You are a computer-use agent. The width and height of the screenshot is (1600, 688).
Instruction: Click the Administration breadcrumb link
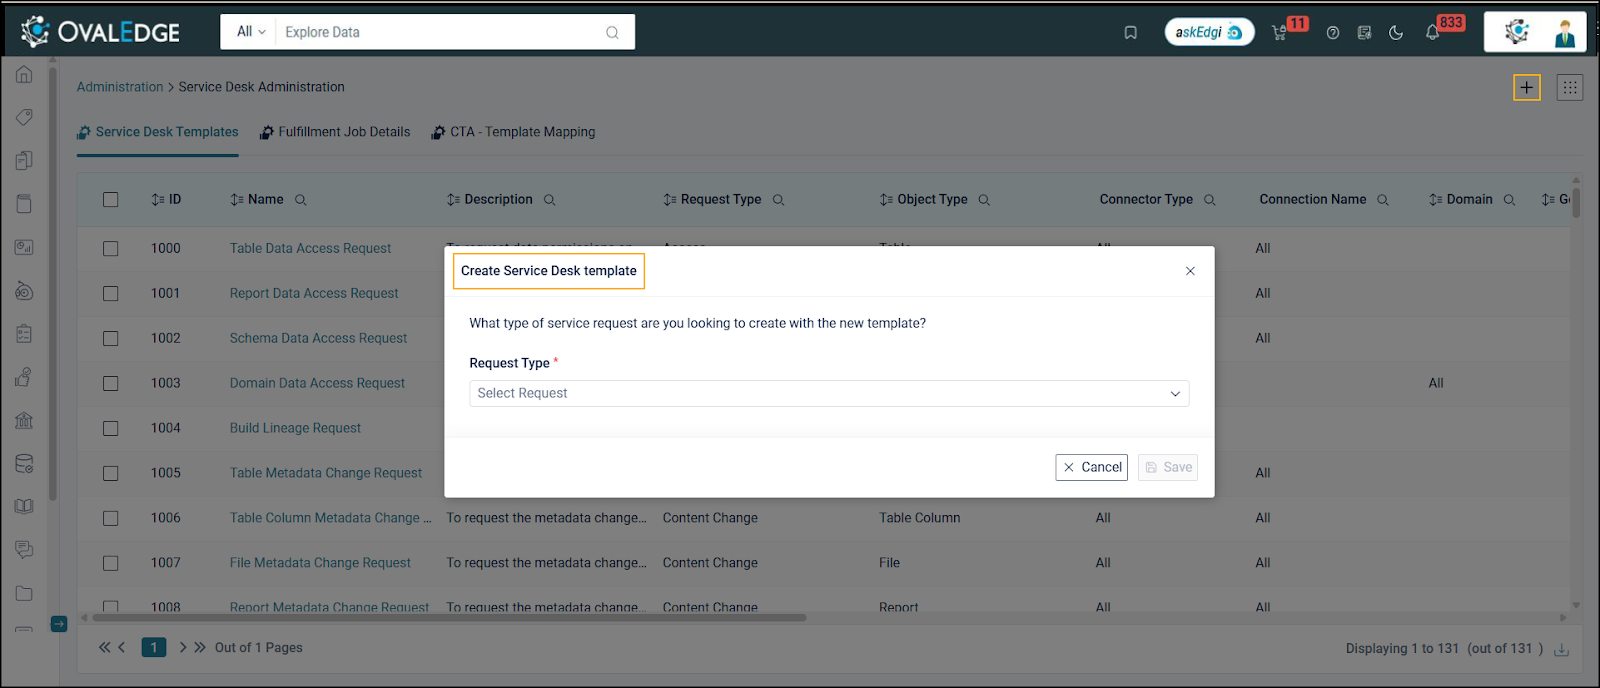120,87
